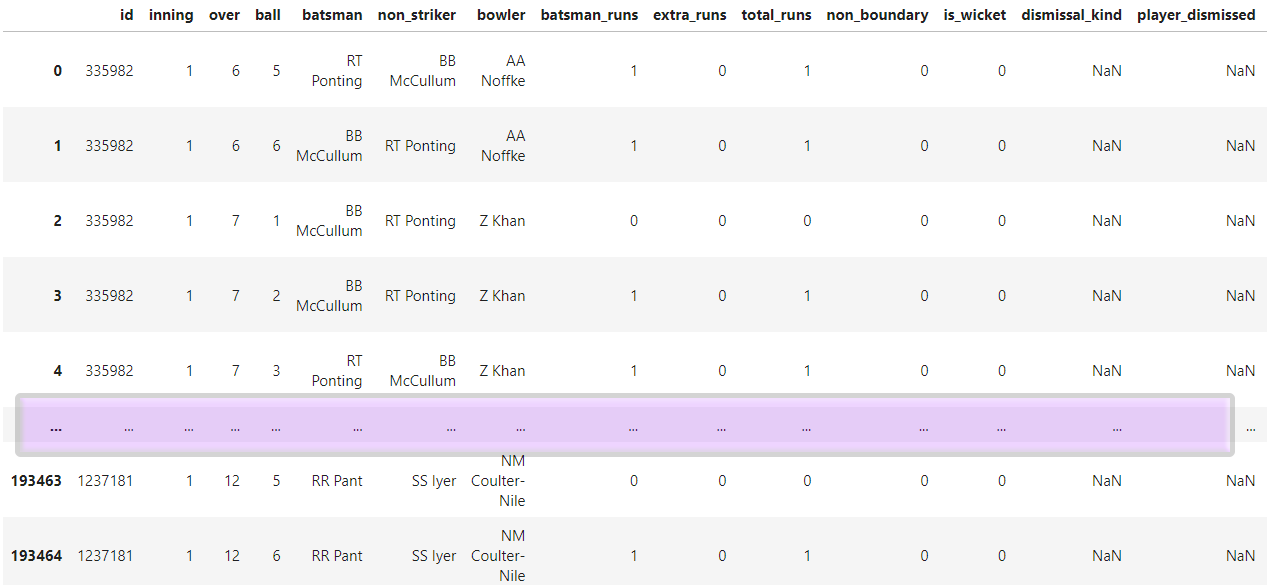Select the 'player_dismissed' column header
1267x585 pixels.
1196,15
